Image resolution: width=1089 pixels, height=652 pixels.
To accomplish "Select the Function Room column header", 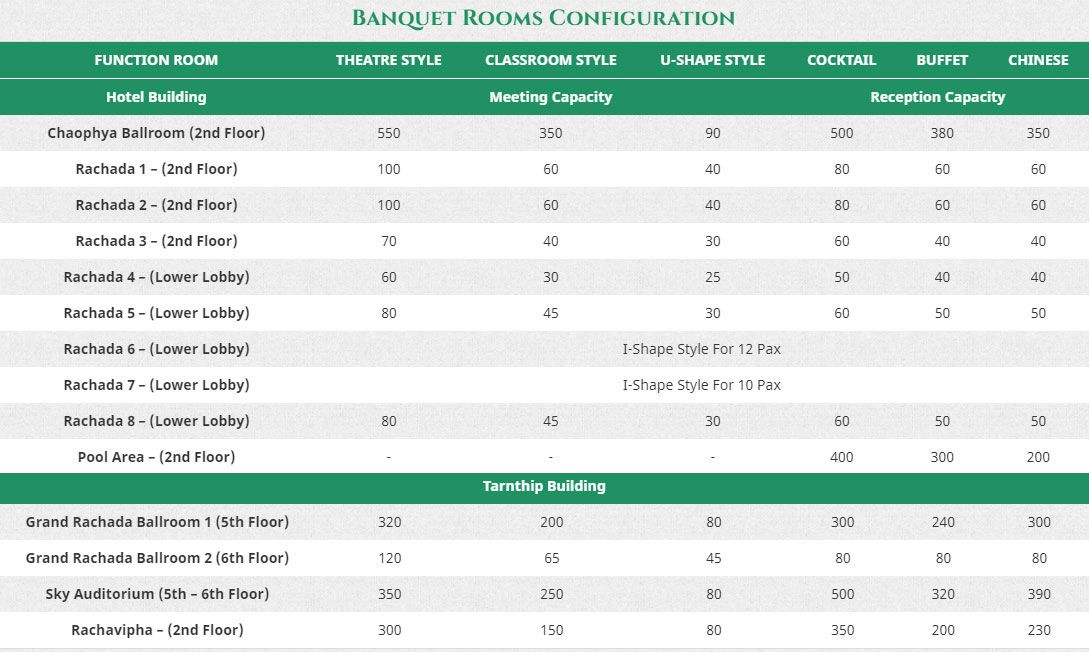I will (x=156, y=60).
